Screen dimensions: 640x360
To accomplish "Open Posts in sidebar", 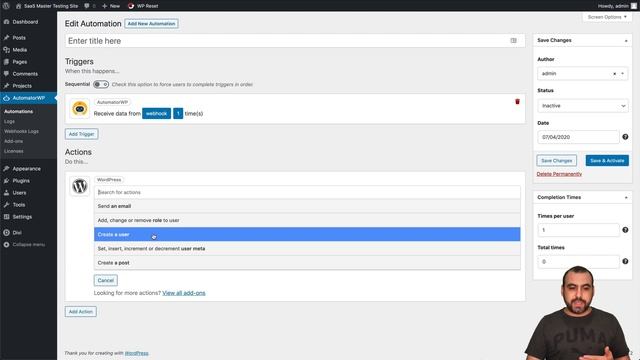I will point(19,38).
